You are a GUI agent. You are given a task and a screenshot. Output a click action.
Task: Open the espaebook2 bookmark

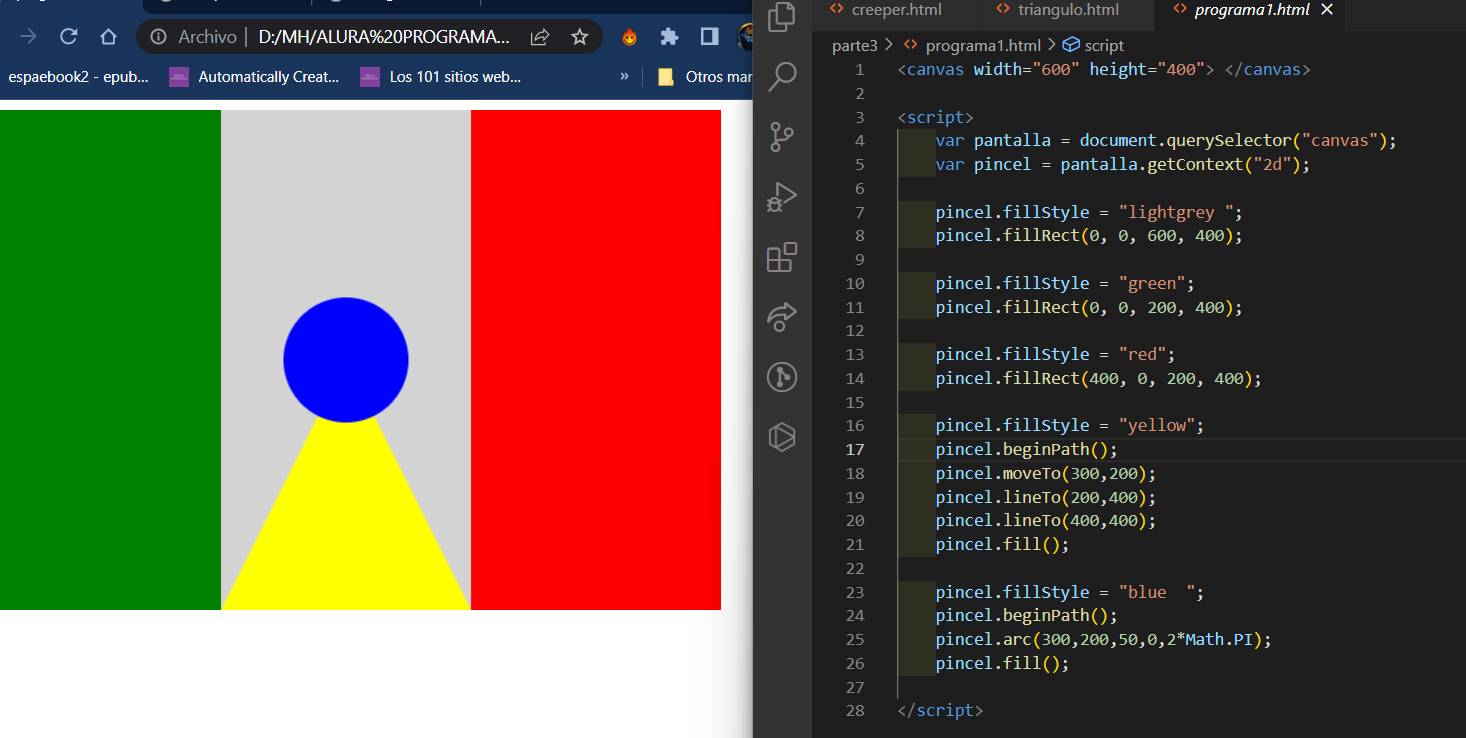pos(78,76)
